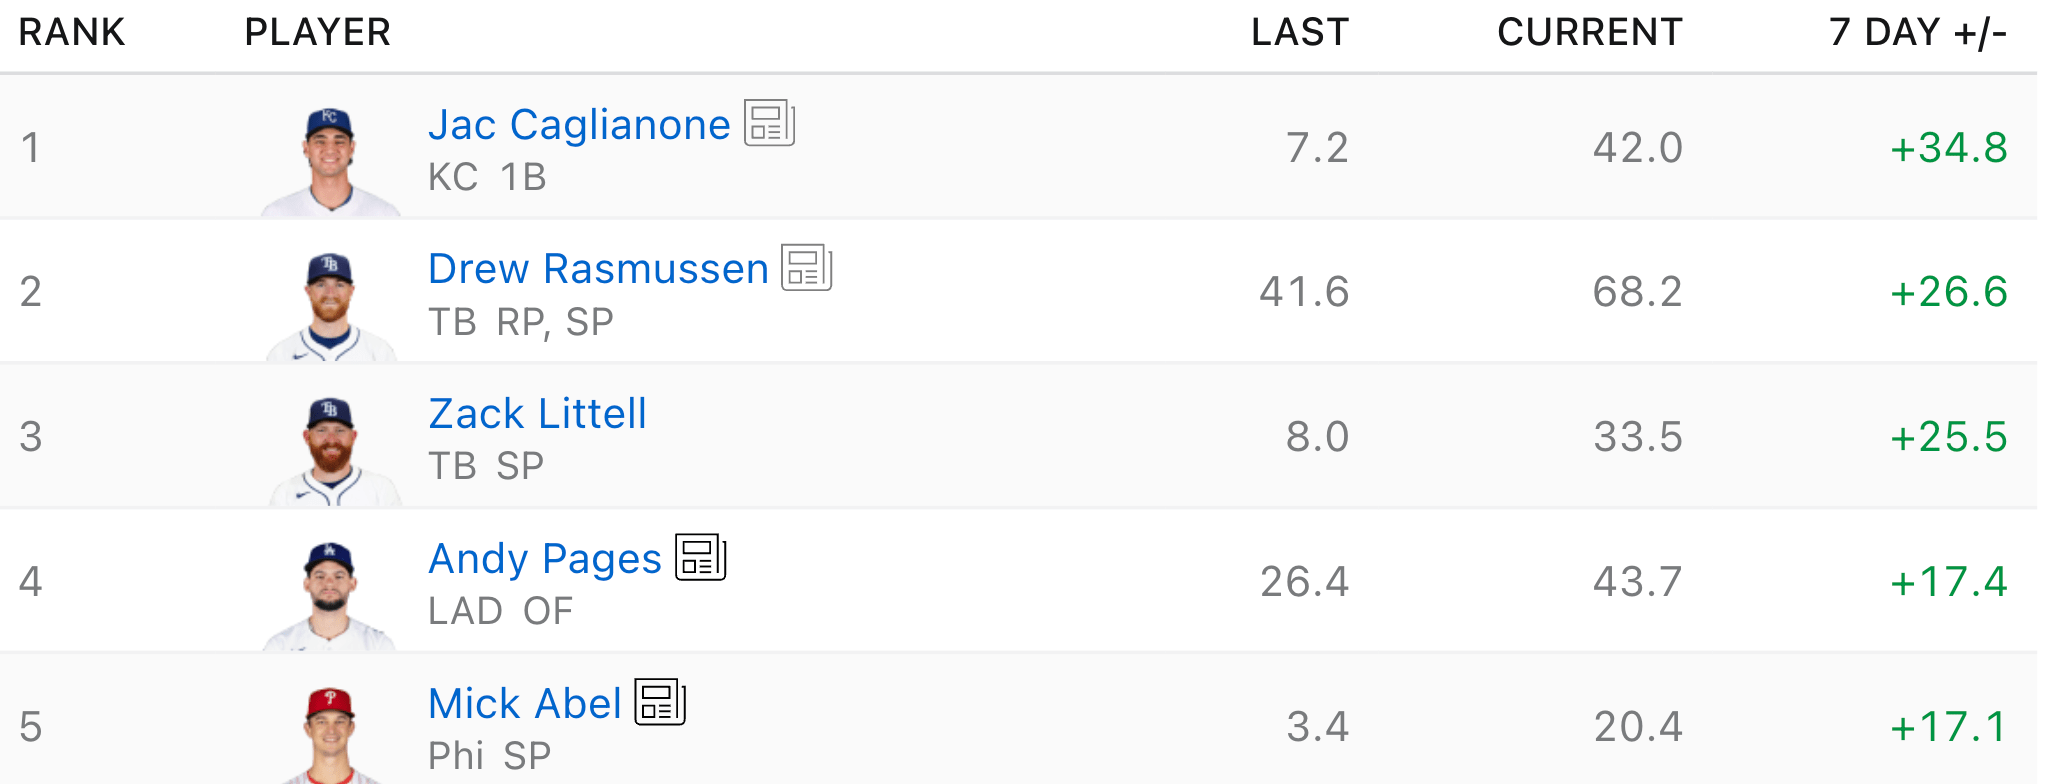Screen dimensions: 2065x784
Task: Open Mick Abel headshot thumbnail
Action: [x=330, y=735]
